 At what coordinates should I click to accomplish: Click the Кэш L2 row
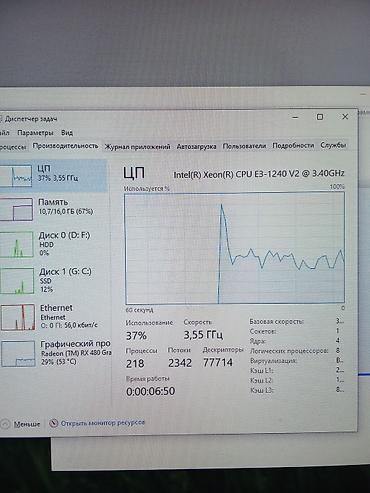point(297,380)
